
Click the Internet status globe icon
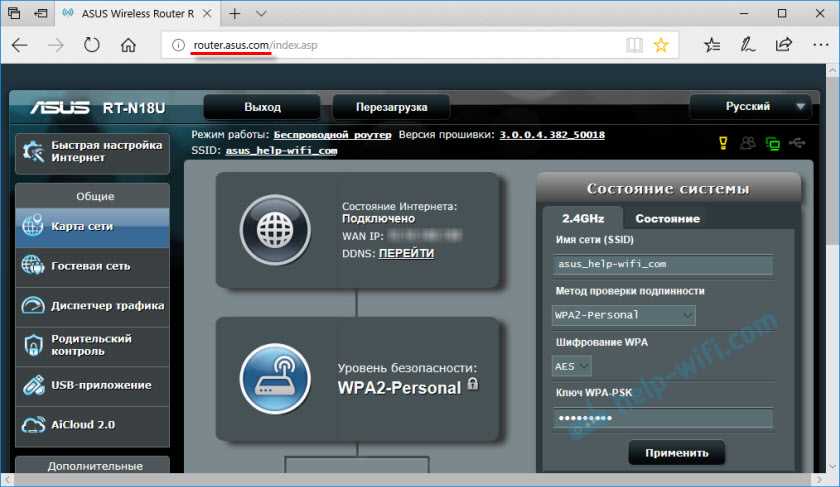[275, 230]
